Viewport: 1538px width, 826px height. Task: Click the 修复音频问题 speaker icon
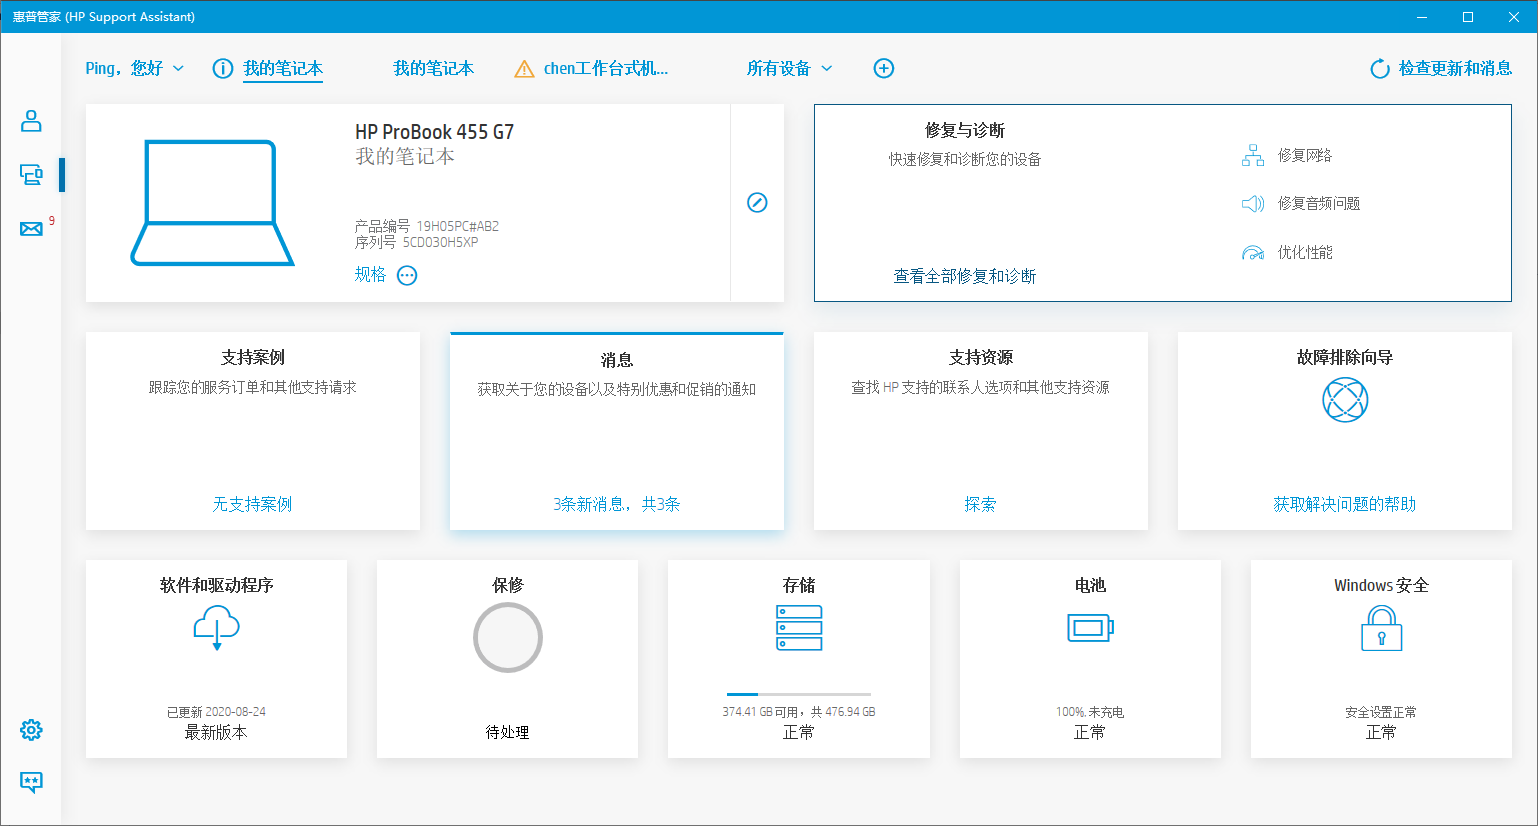pyautogui.click(x=1253, y=204)
